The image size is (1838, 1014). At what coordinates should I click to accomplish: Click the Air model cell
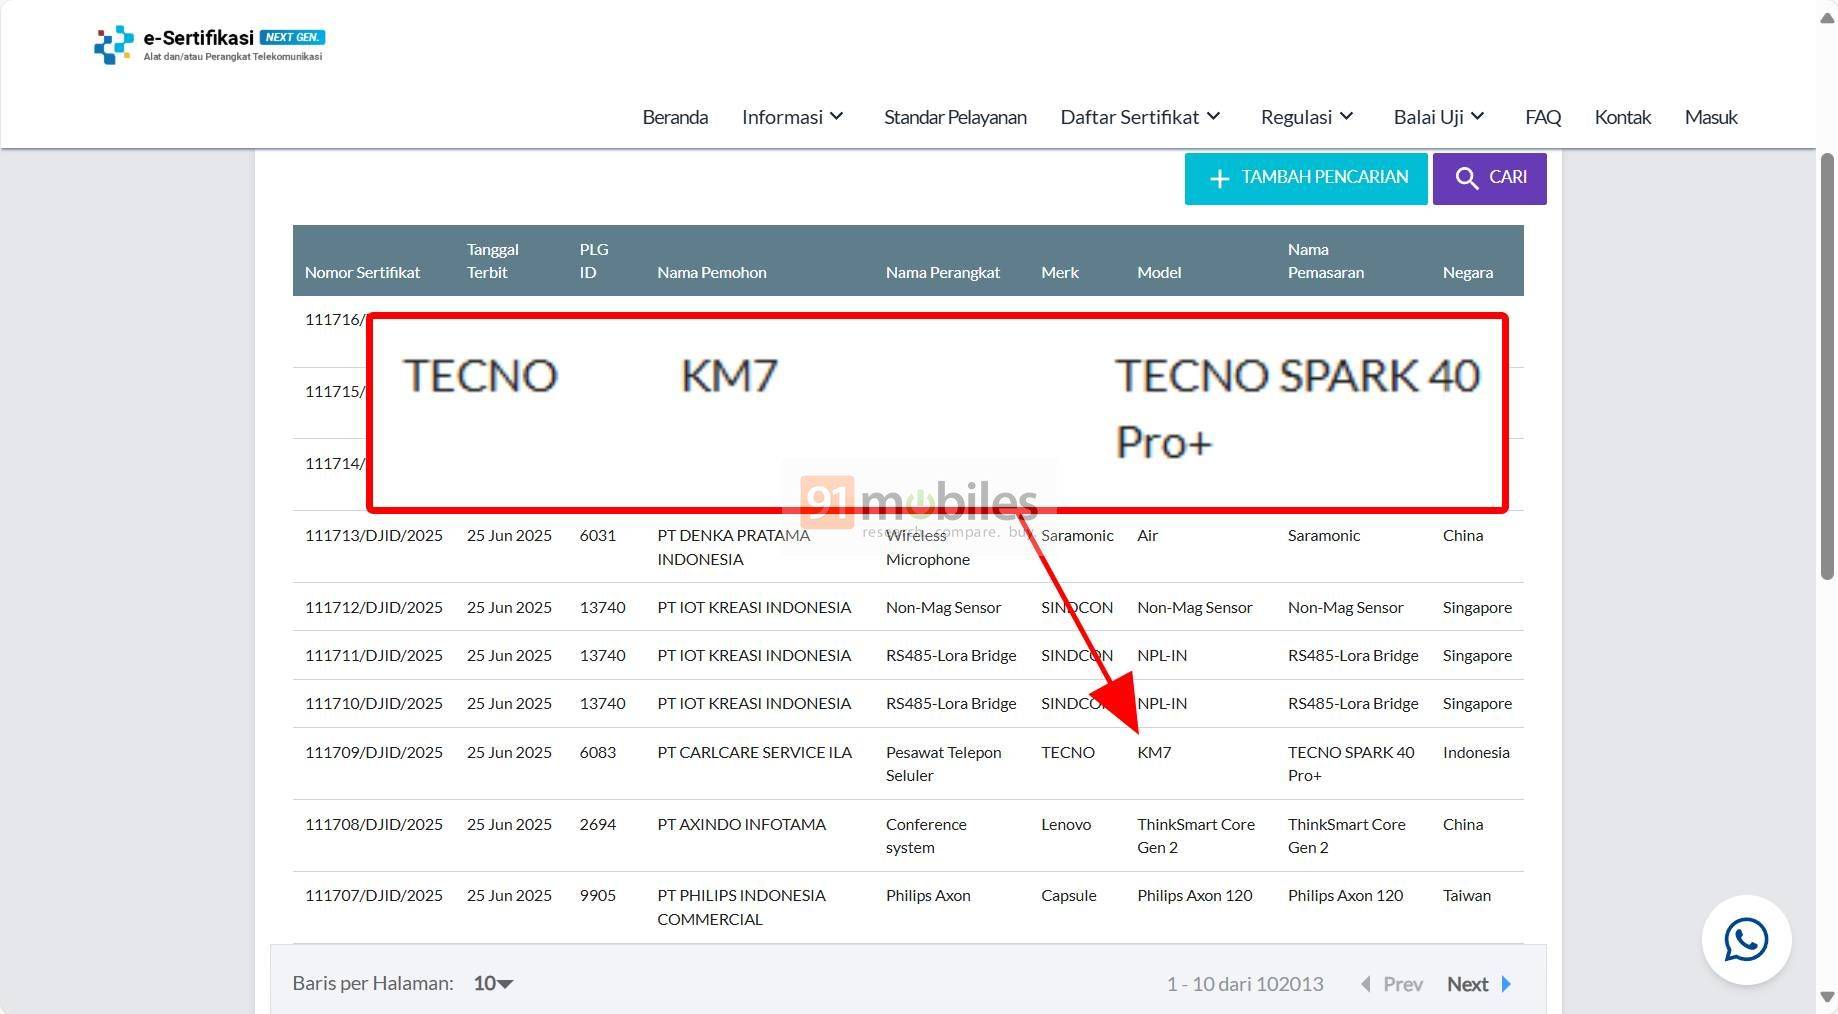tap(1147, 535)
